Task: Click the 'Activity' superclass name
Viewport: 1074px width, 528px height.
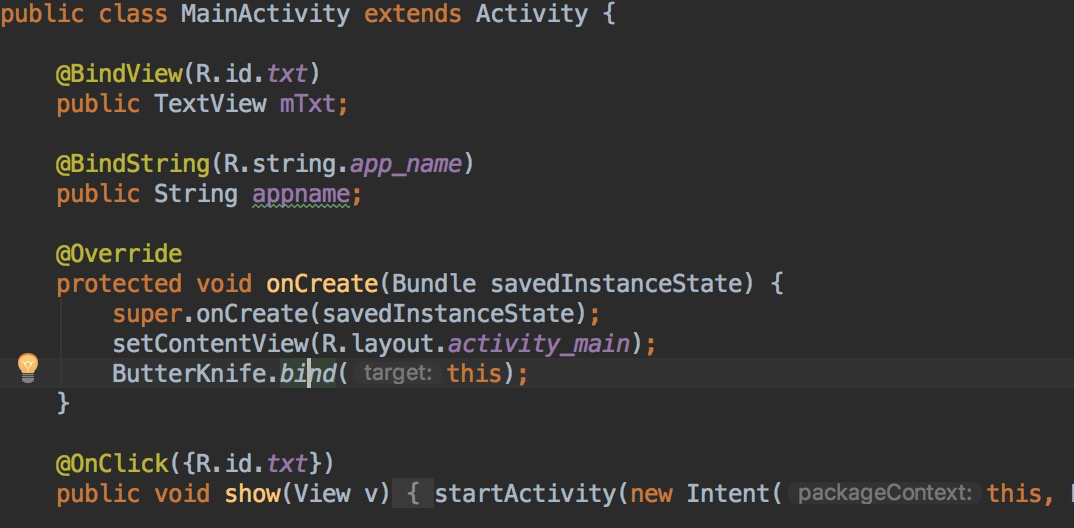Action: point(531,14)
